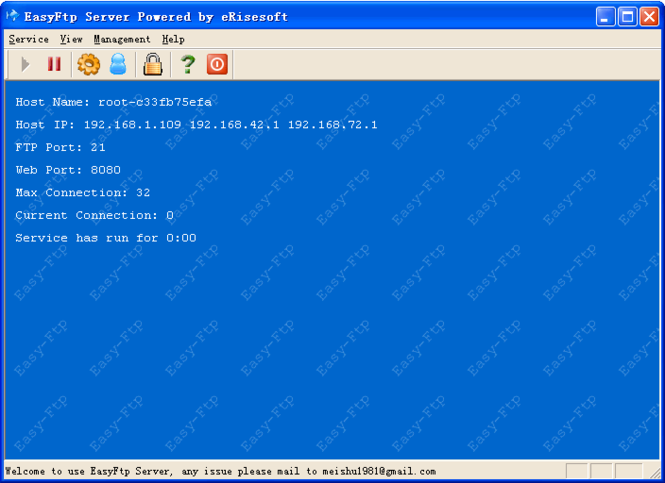Maximize the EasyFtp Server window
Viewport: 665px width, 483px height.
click(627, 17)
